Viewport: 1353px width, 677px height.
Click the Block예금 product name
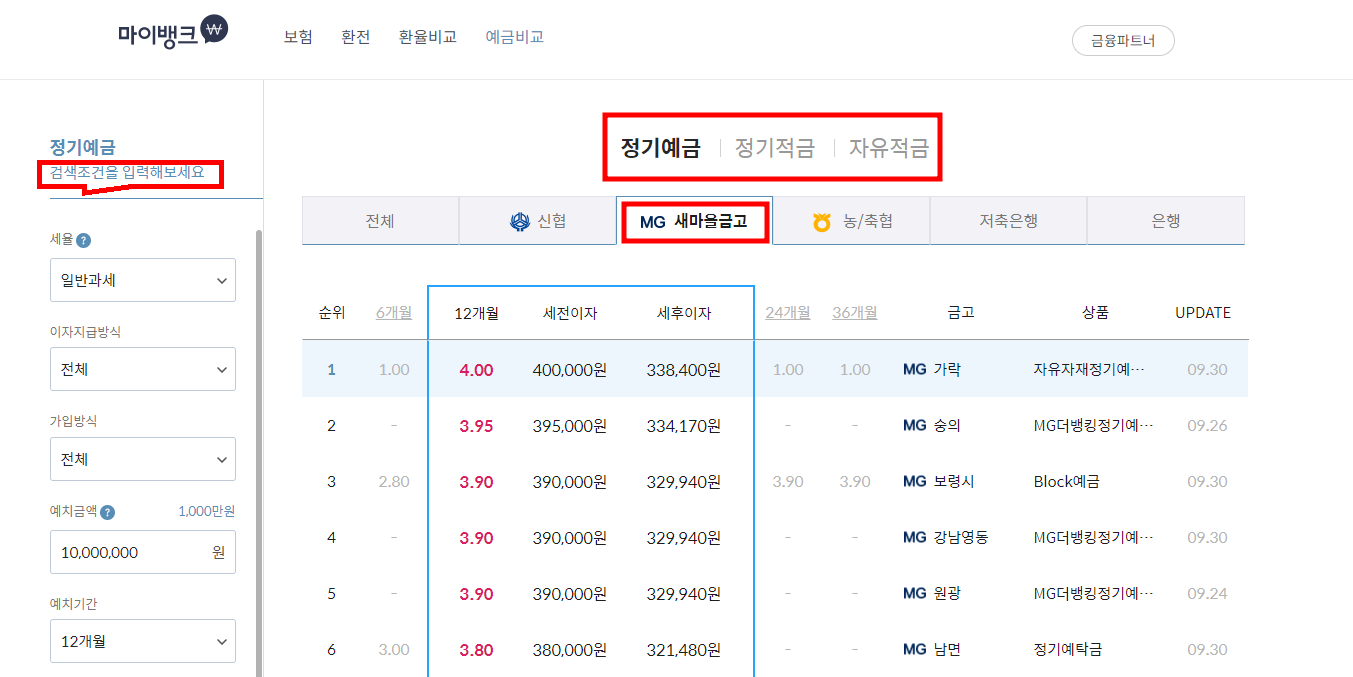pos(1066,481)
